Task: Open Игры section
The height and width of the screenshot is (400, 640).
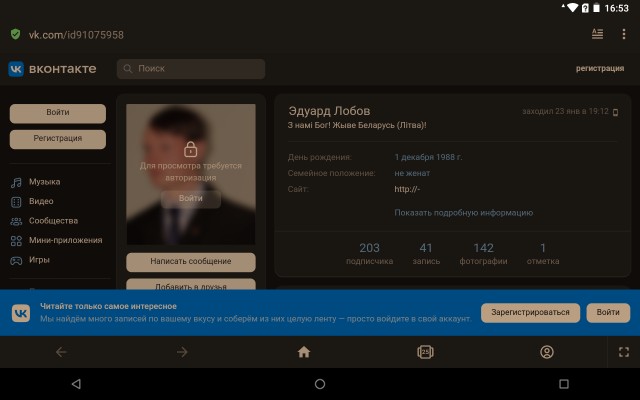Action: [x=39, y=260]
